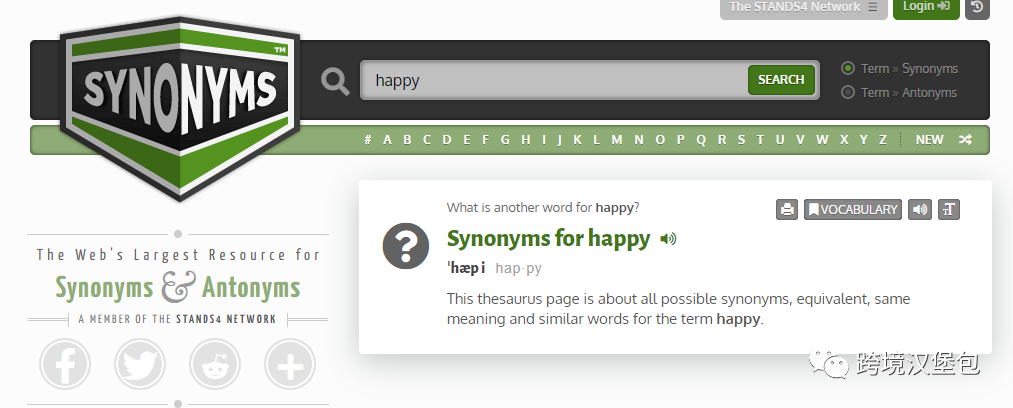Browse synonyms by letter W
Image resolution: width=1013 pixels, height=408 pixels.
pyautogui.click(x=822, y=139)
